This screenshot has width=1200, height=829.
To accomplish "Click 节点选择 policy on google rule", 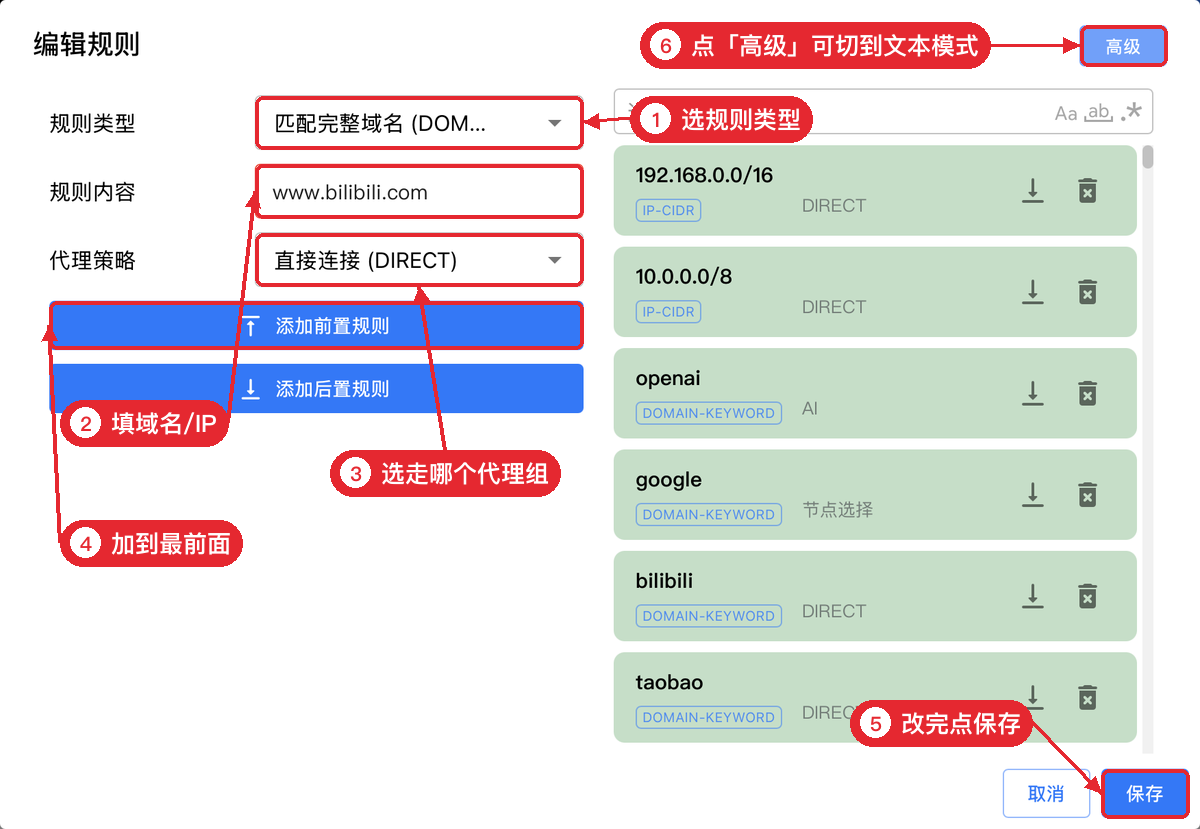I will click(837, 510).
